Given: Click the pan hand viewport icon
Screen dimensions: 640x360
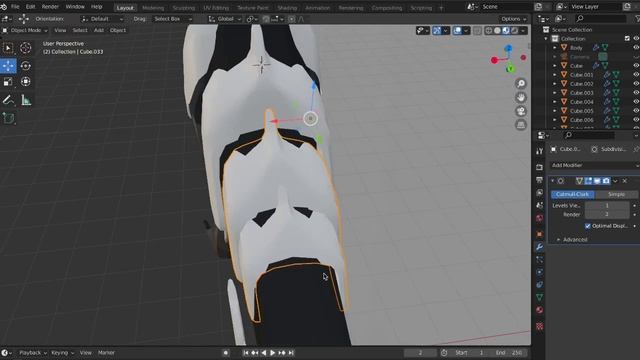Looking at the screenshot, I should (x=521, y=98).
